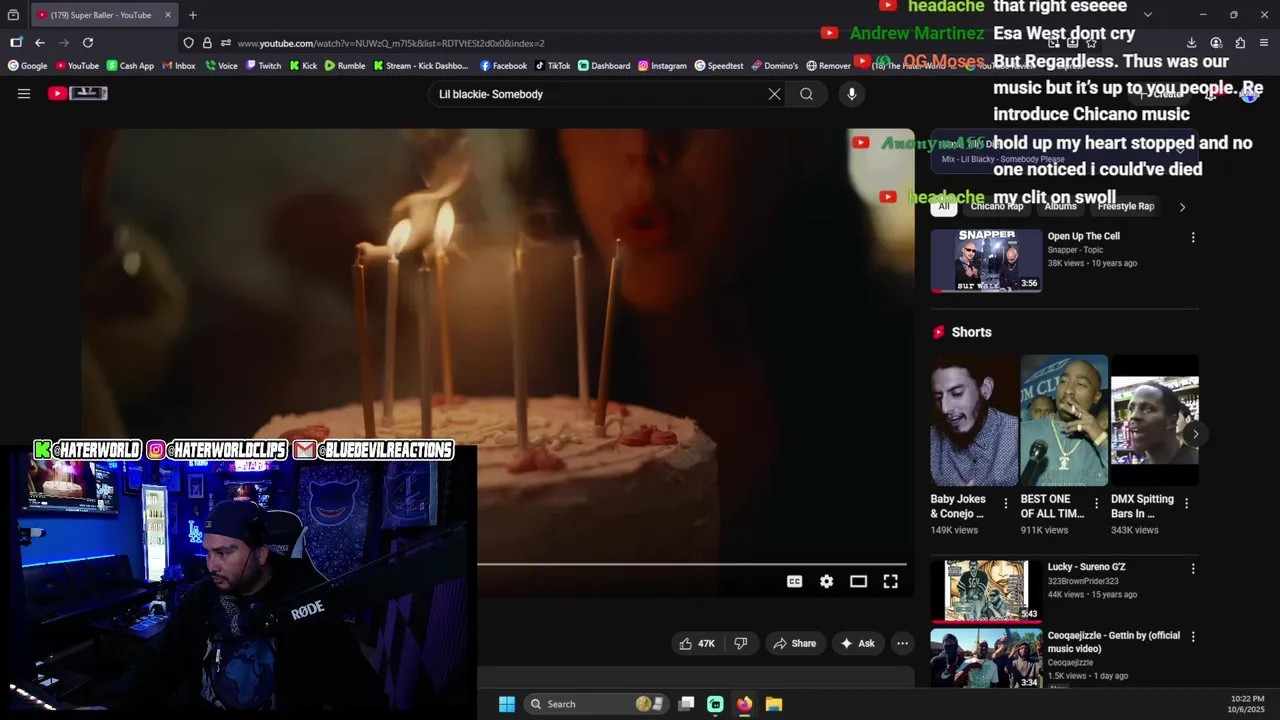
Task: Open a new browser tab
Action: tap(193, 15)
